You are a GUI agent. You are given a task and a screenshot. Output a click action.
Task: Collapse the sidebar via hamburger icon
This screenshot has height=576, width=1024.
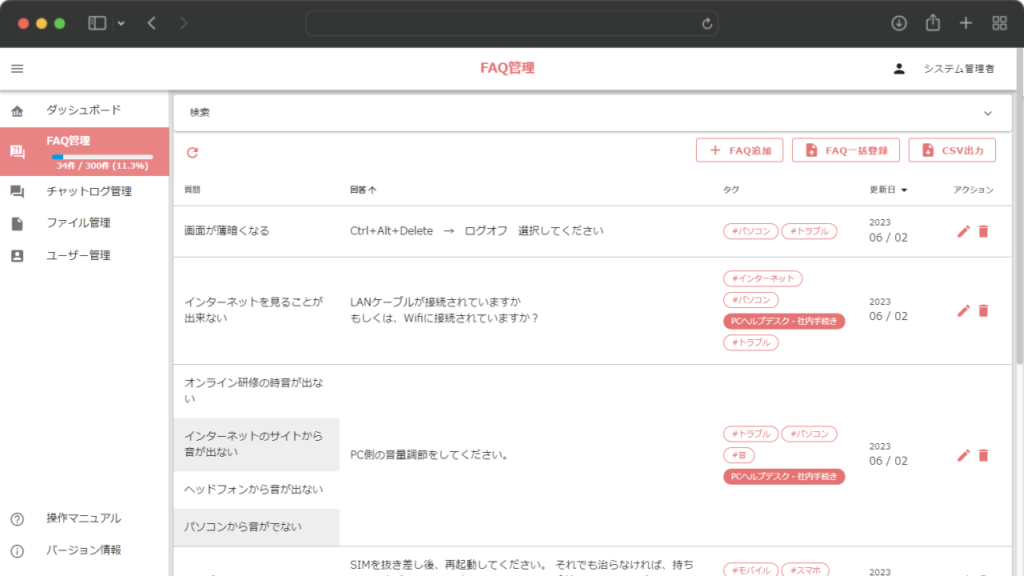tap(16, 68)
